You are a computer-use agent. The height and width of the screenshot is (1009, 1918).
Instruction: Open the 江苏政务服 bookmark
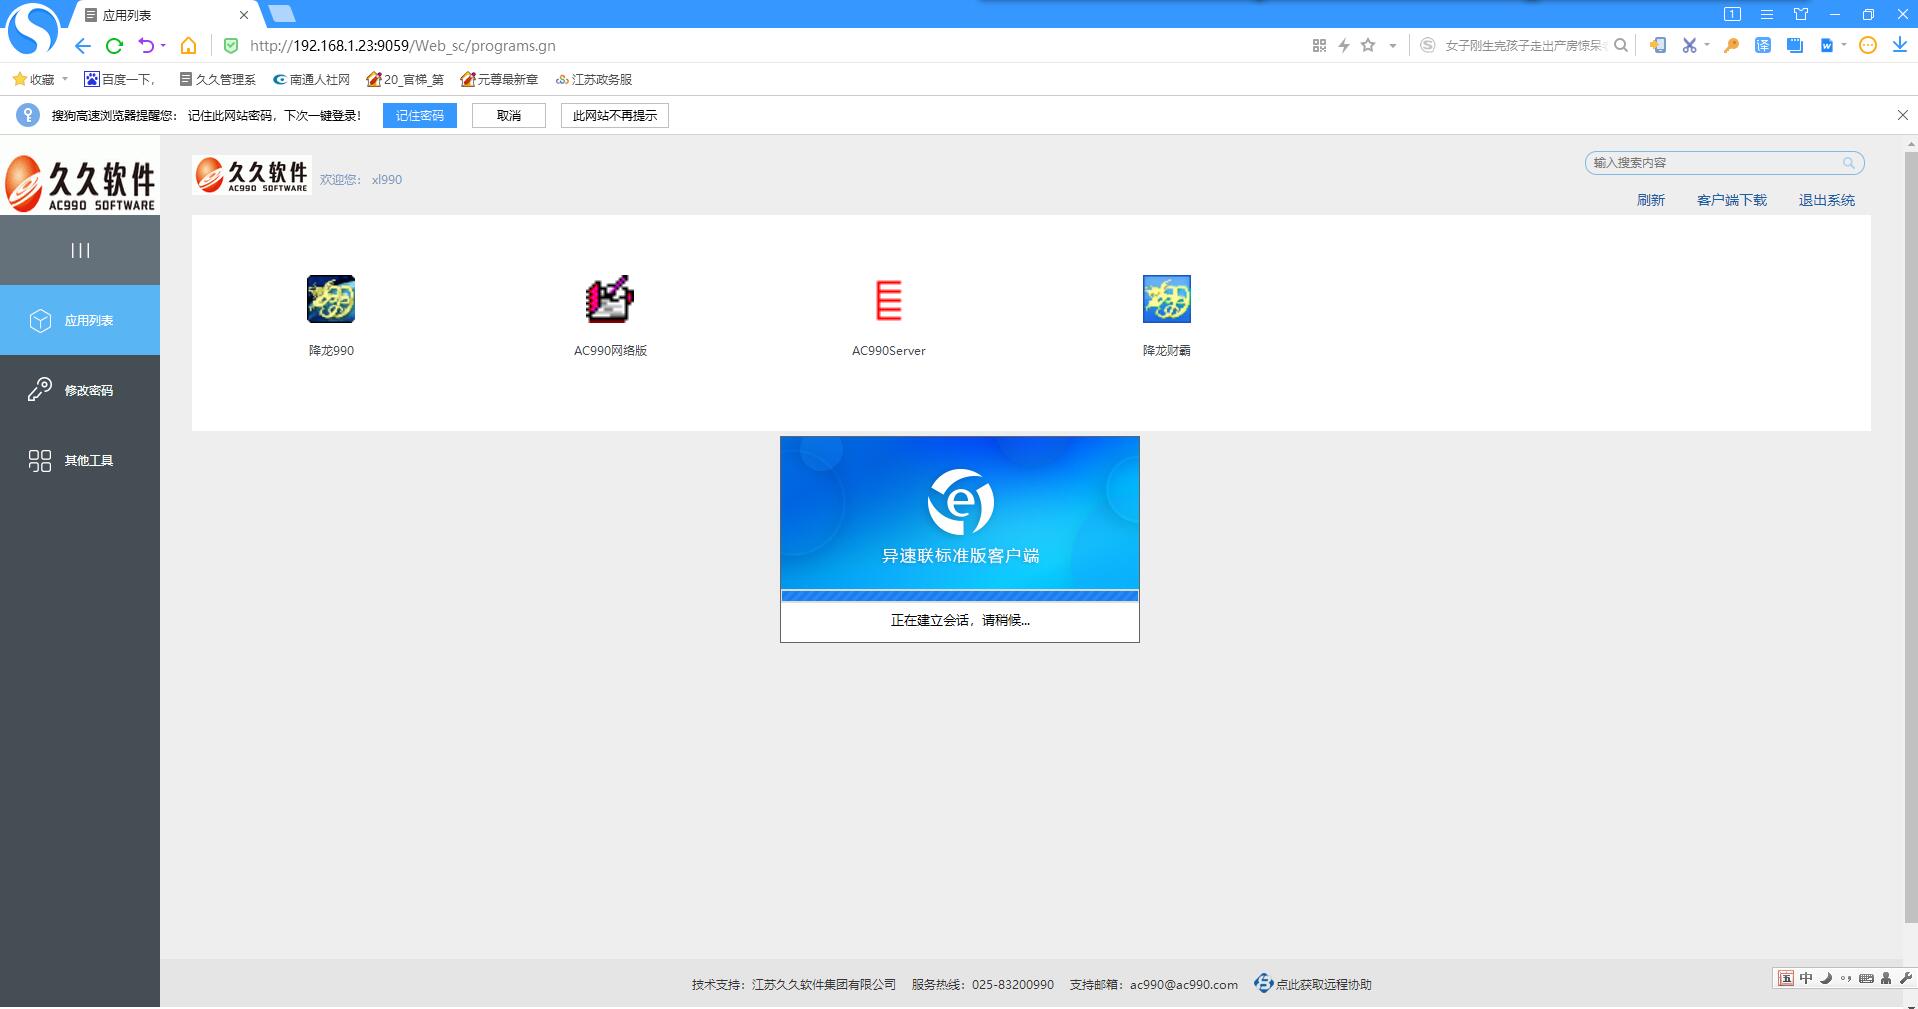(593, 79)
